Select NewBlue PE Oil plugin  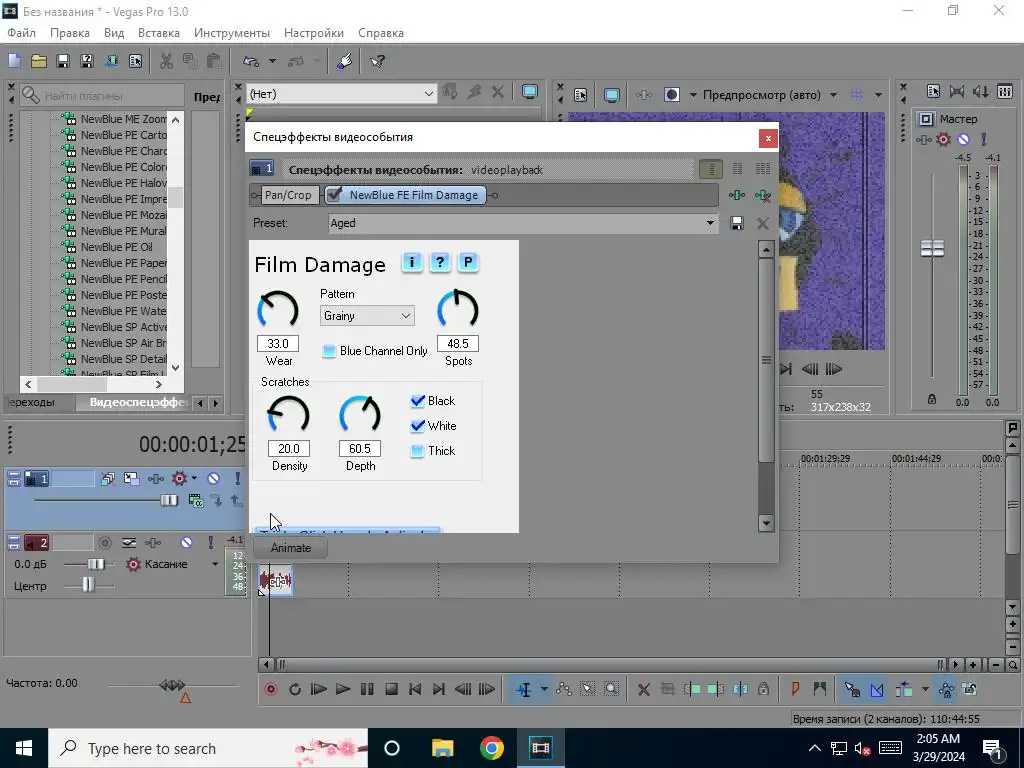click(116, 247)
